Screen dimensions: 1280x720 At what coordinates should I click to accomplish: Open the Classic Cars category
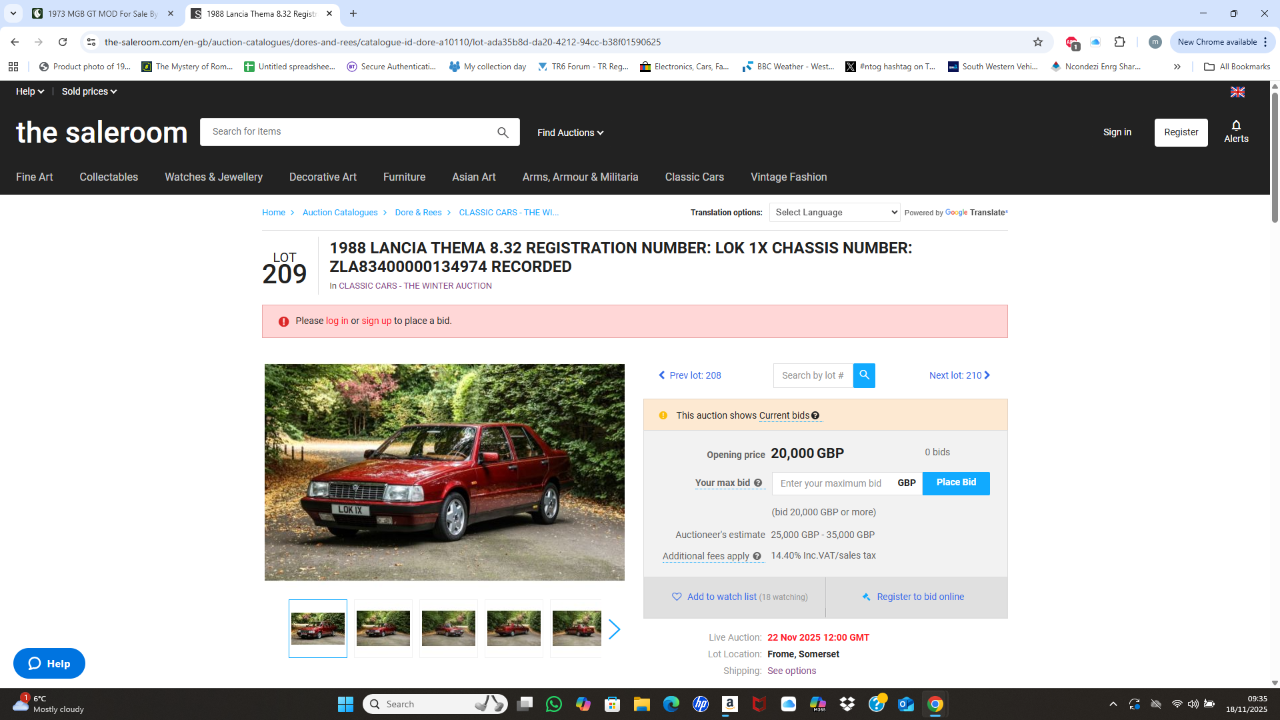[694, 177]
